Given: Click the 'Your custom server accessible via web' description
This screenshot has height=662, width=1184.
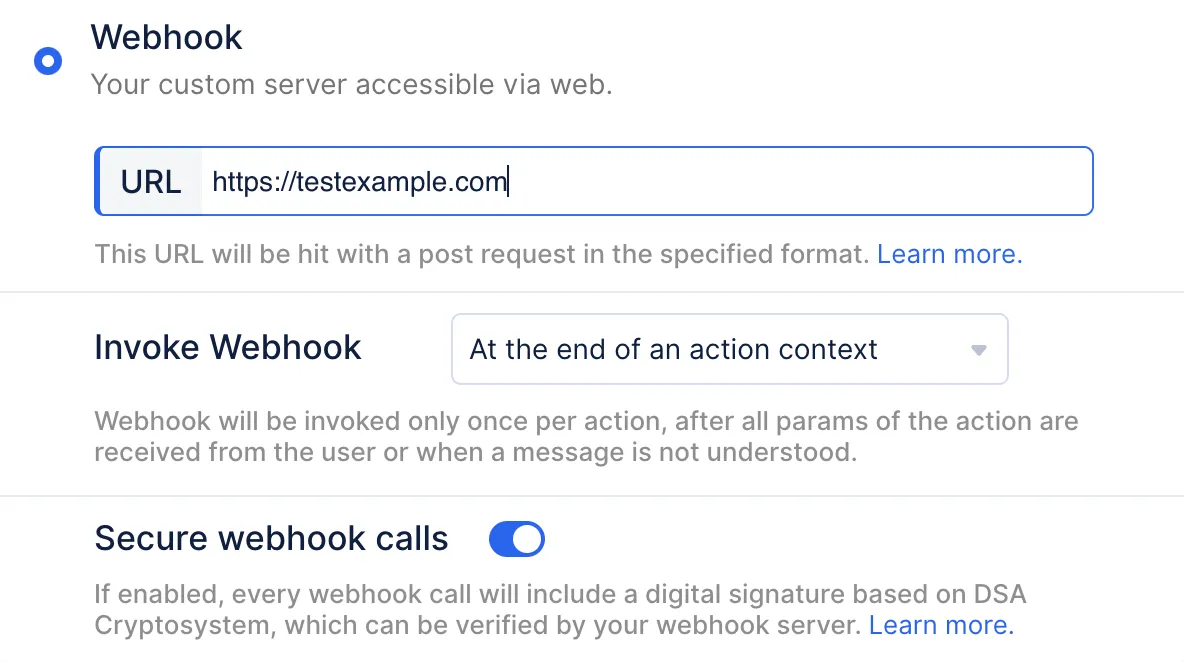Looking at the screenshot, I should [x=351, y=85].
